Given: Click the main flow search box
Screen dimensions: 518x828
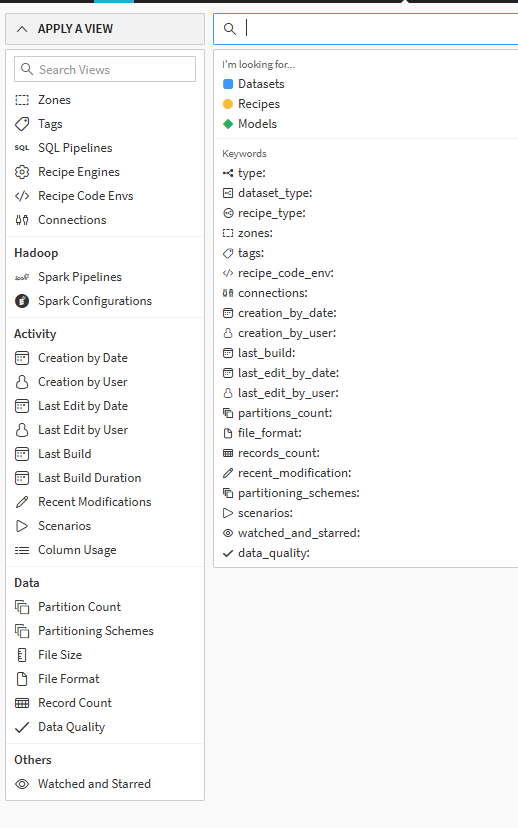Looking at the screenshot, I should point(365,29).
